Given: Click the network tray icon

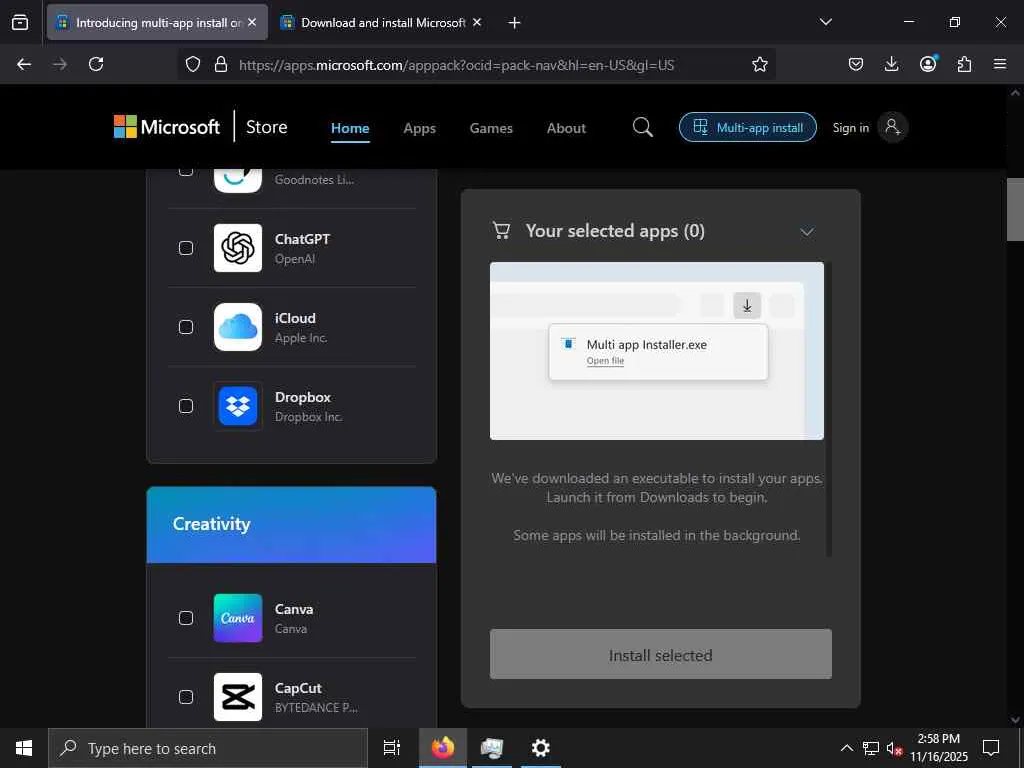Looking at the screenshot, I should 871,748.
